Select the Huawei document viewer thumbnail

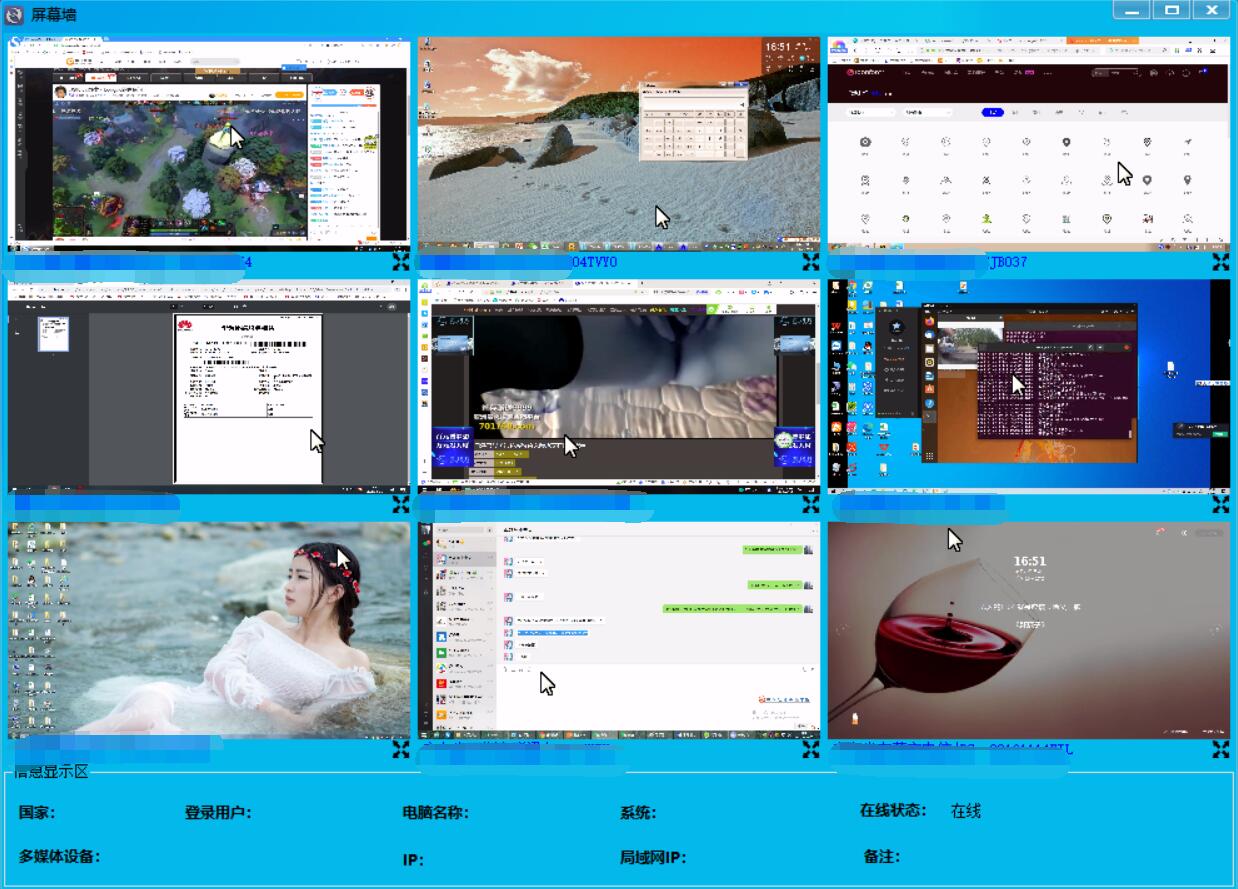[208, 386]
